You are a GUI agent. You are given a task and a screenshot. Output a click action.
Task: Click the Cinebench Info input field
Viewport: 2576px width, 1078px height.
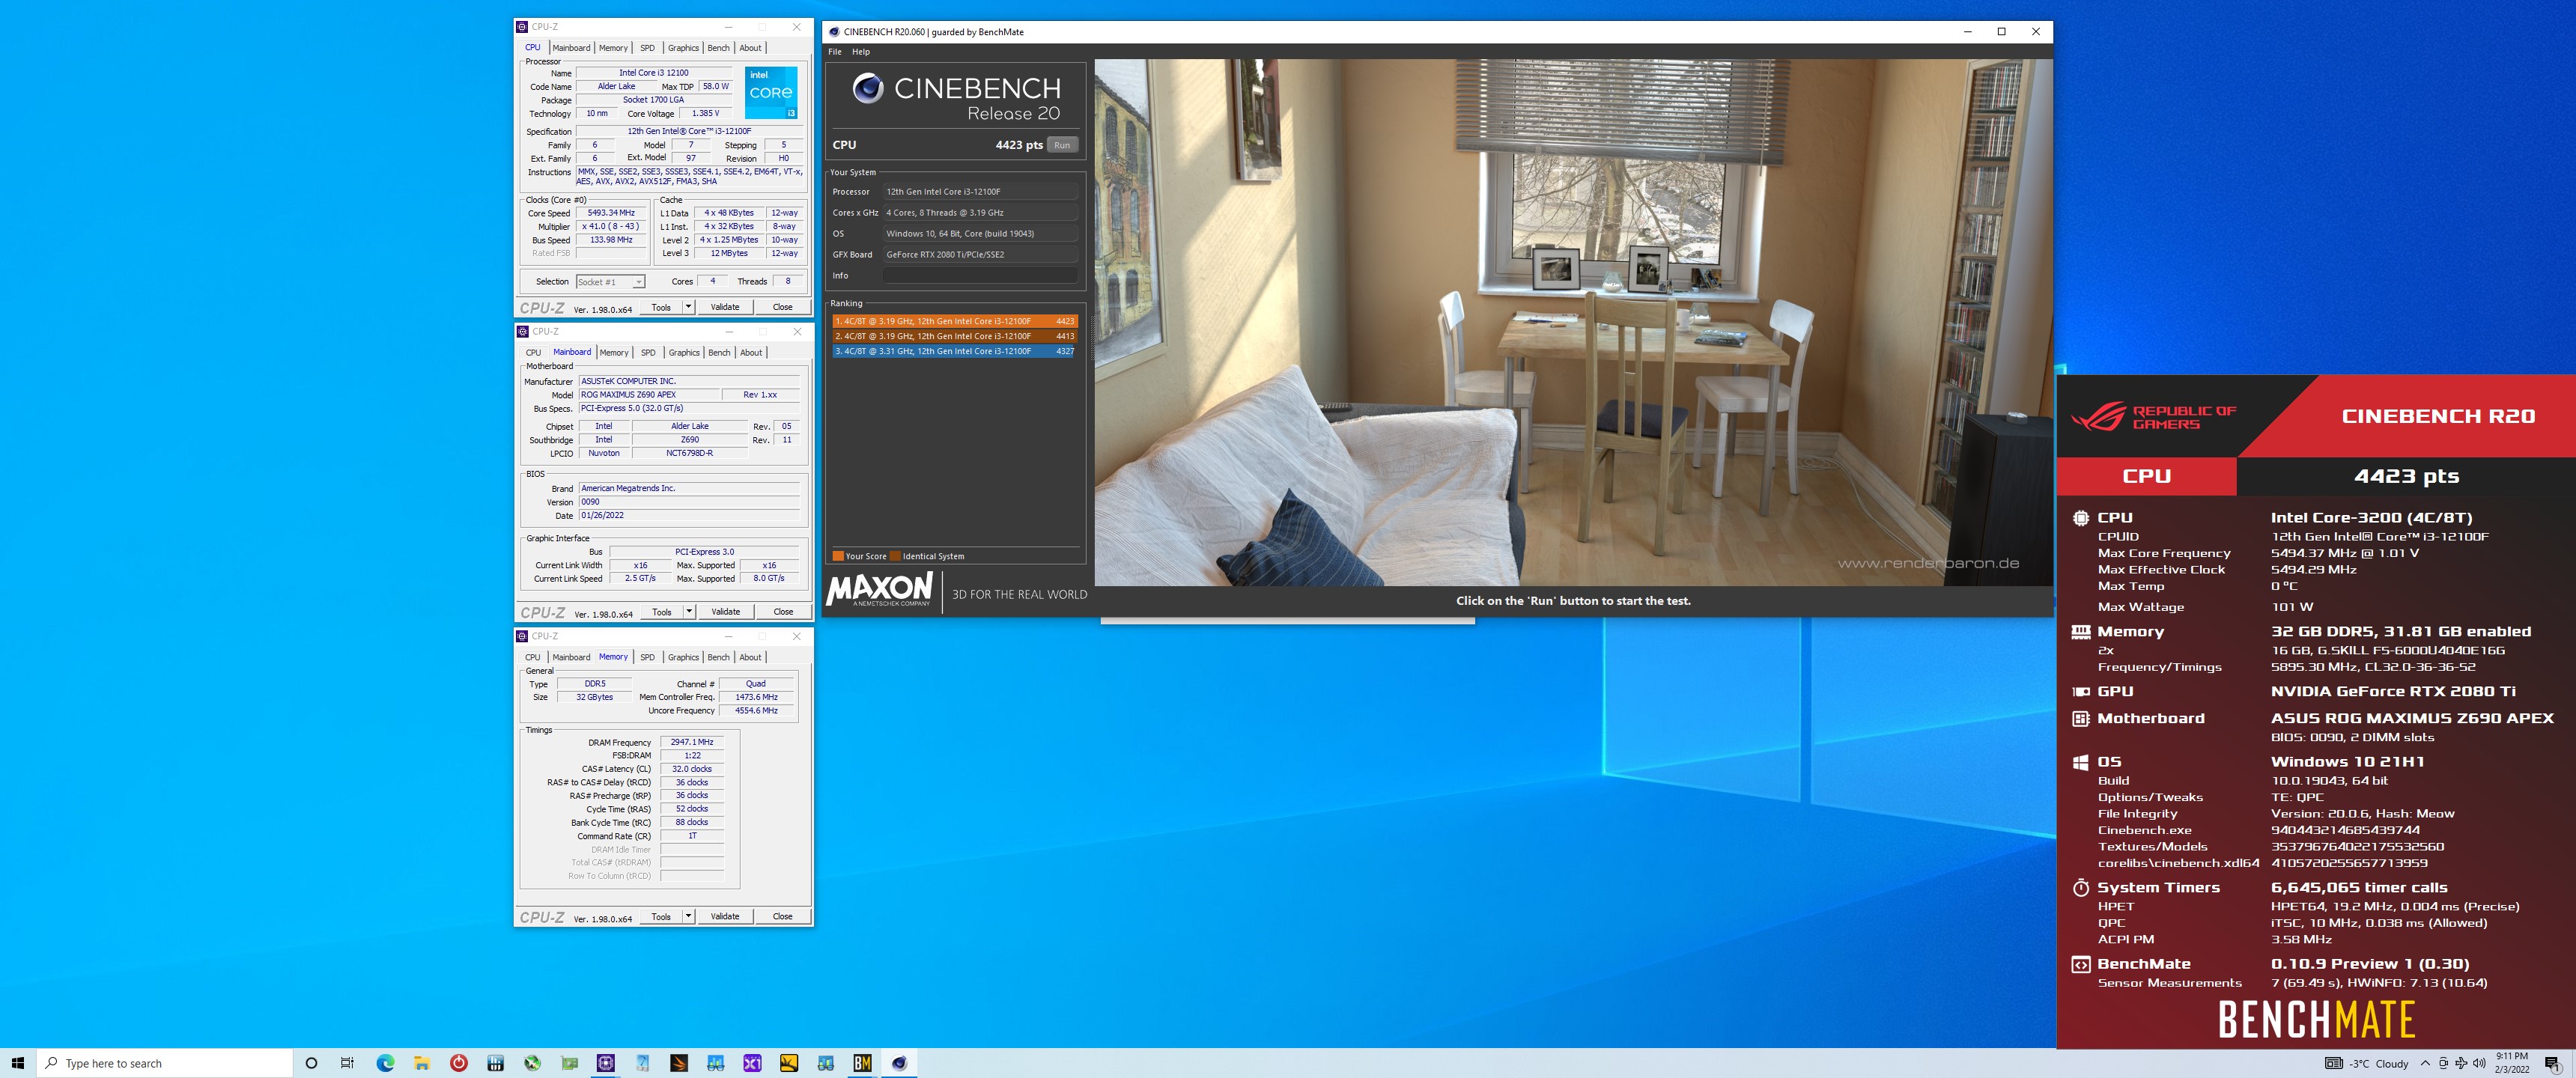point(980,276)
